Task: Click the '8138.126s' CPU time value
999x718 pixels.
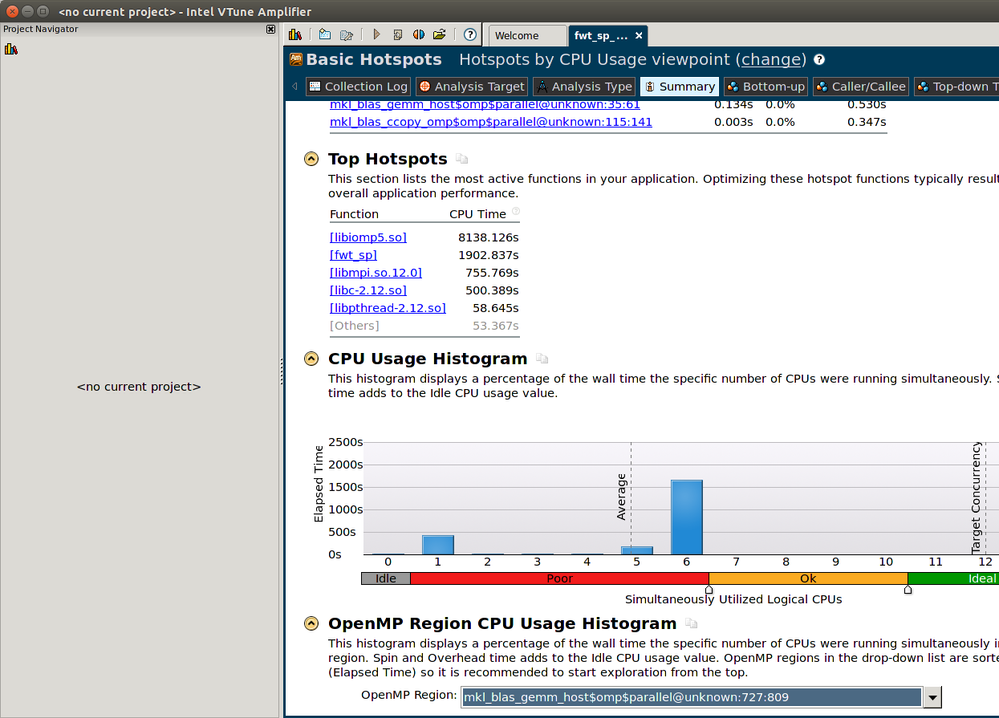Action: tap(488, 238)
